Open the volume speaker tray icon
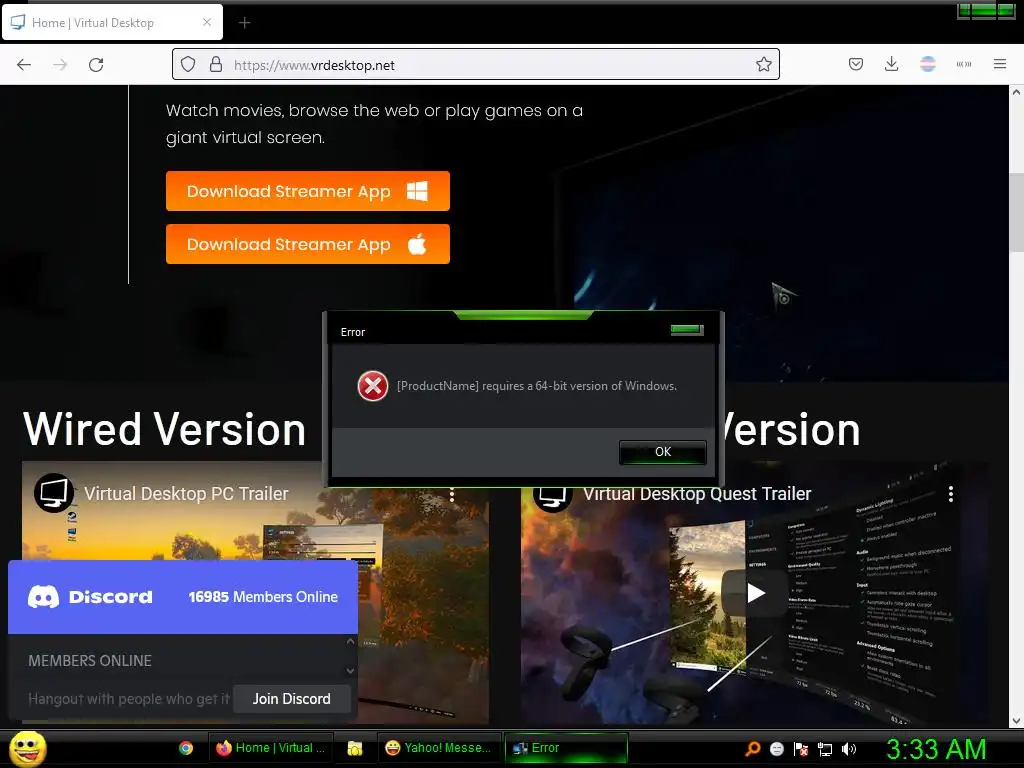Screen dimensions: 1024x768 849,749
